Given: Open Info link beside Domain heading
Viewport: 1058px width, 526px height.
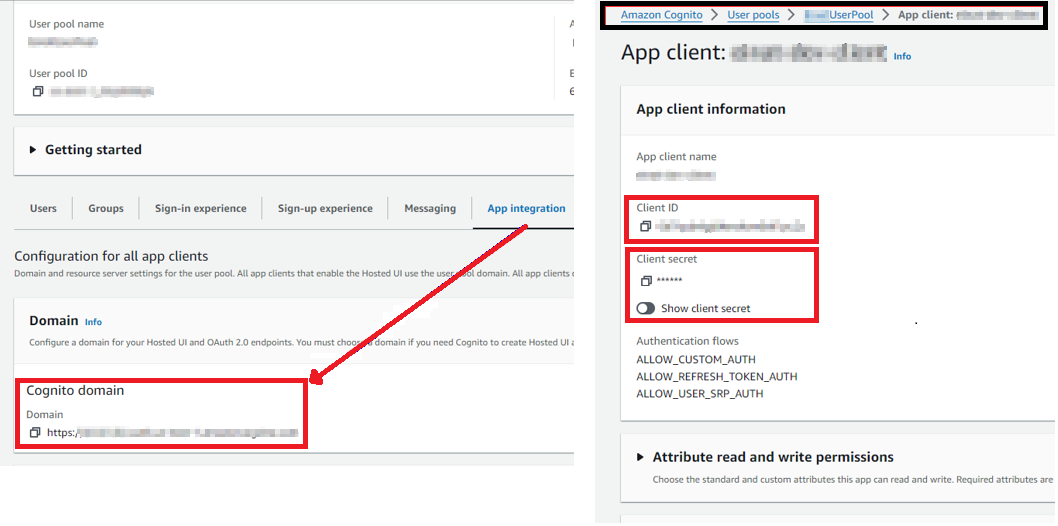Looking at the screenshot, I should click(x=93, y=322).
